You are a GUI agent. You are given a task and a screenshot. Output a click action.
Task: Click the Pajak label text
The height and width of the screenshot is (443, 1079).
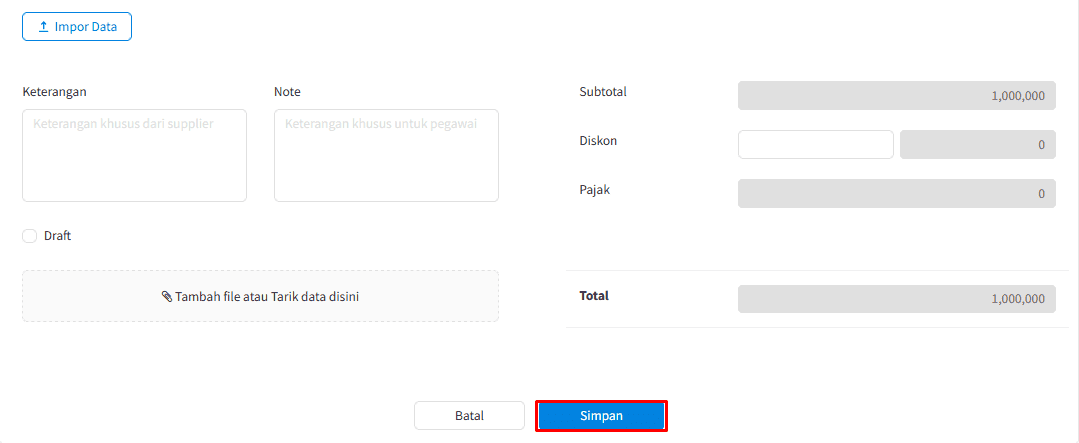[594, 189]
